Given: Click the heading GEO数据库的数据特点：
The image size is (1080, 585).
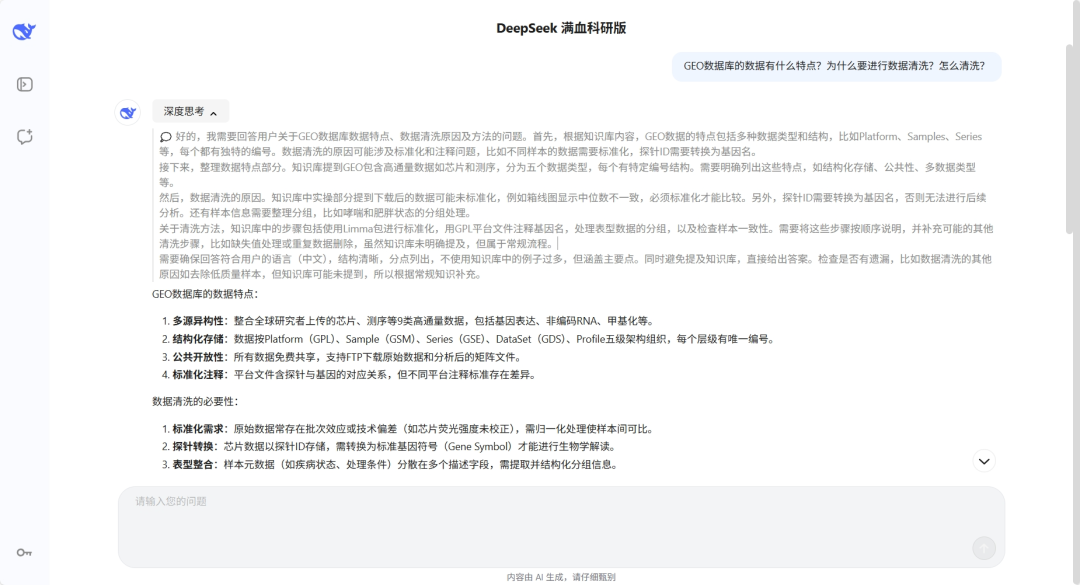Looking at the screenshot, I should click(x=205, y=294).
